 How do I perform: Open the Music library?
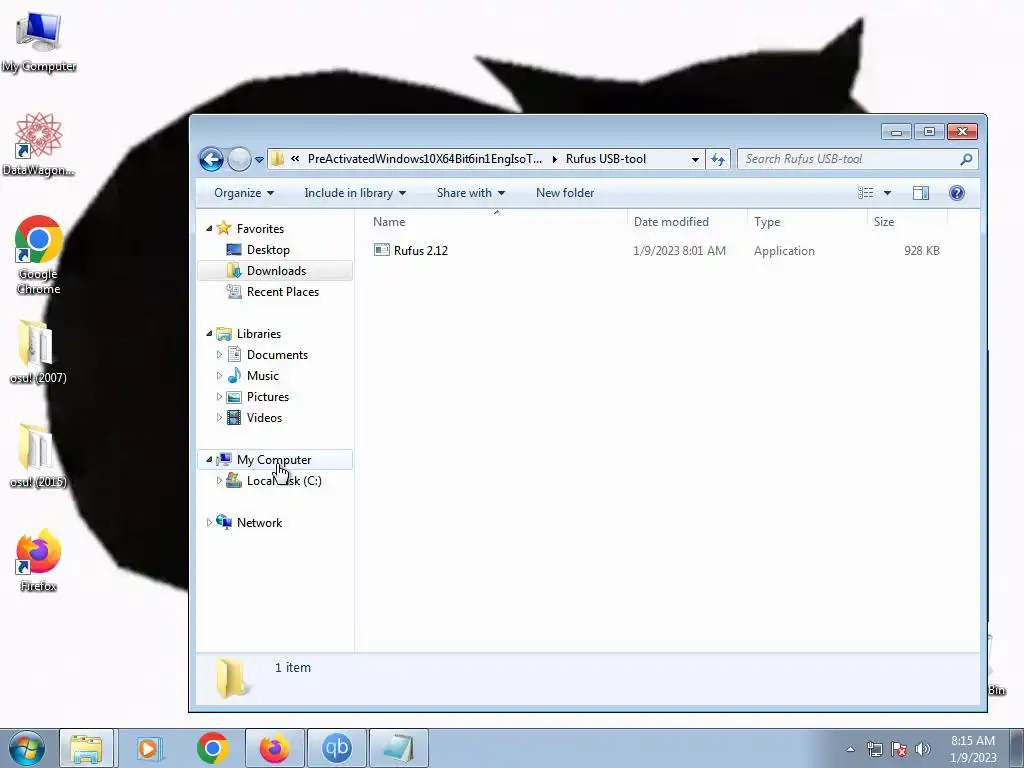click(263, 376)
